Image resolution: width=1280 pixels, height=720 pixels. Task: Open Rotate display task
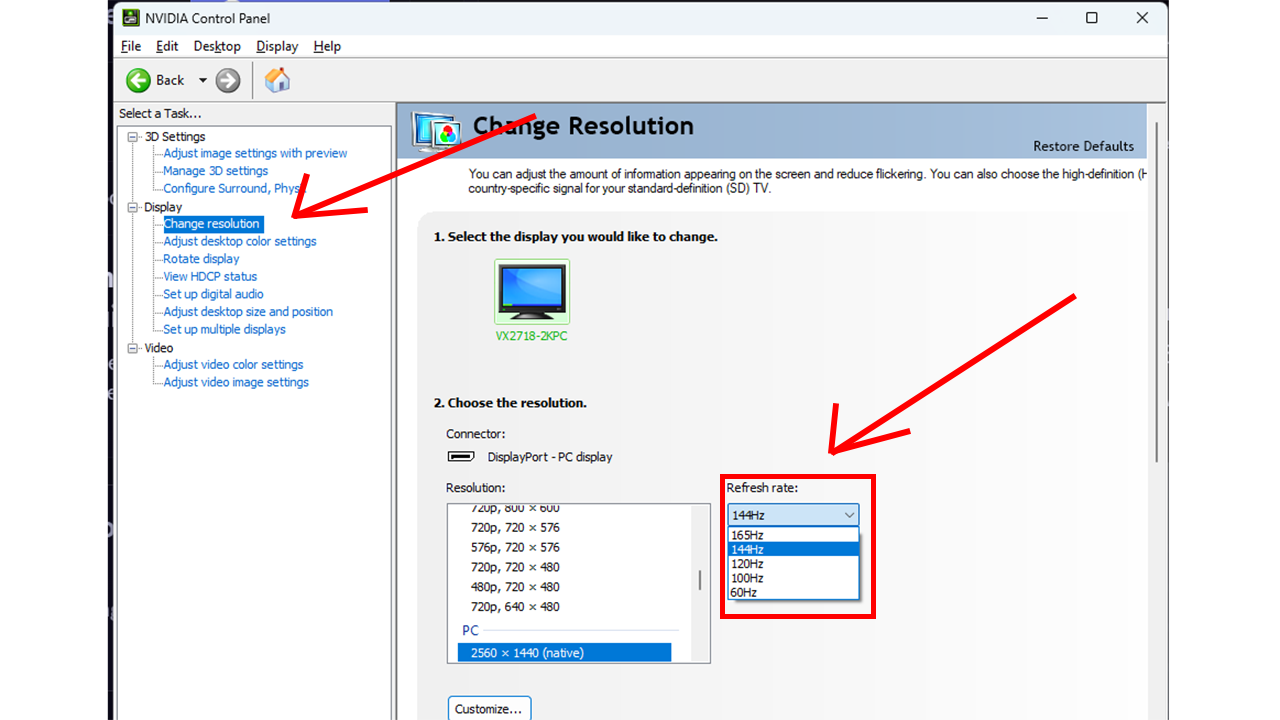201,259
